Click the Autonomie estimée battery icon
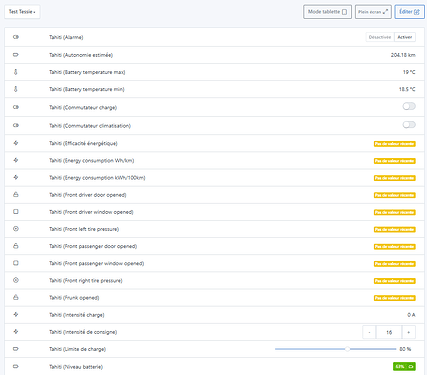427x375 pixels. pos(16,55)
